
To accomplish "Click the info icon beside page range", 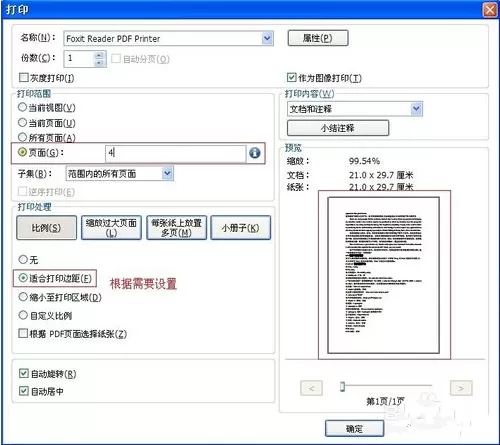I will pos(255,153).
